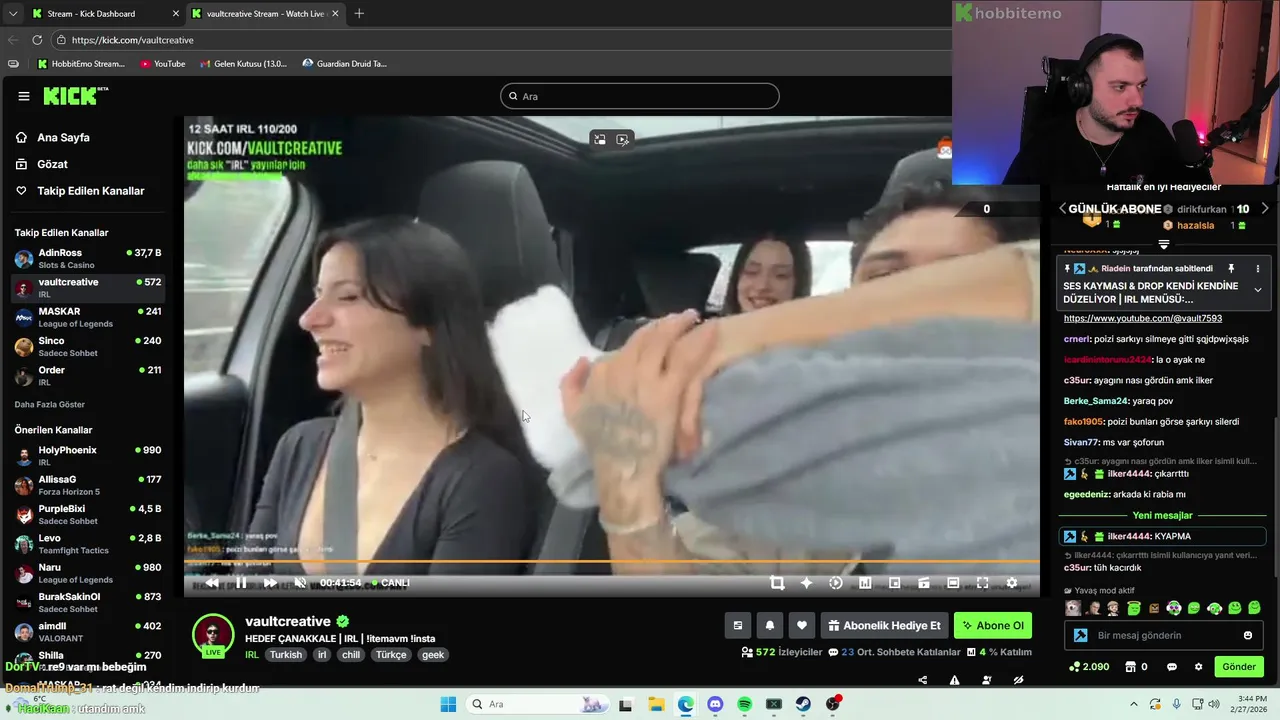Click the browser address bar URL
1280x720 pixels.
point(133,40)
